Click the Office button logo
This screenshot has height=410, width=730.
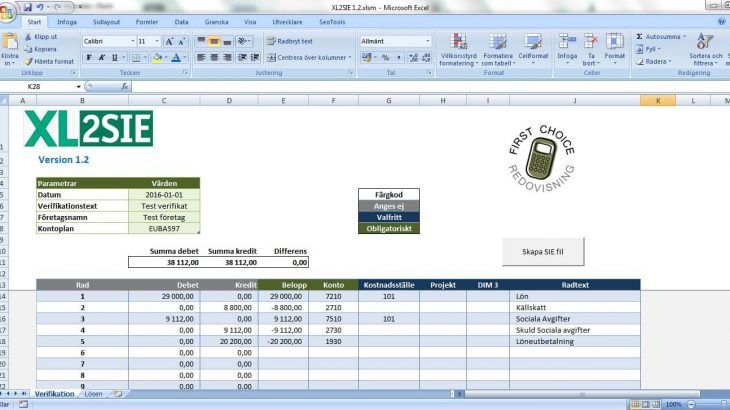(x=7, y=13)
